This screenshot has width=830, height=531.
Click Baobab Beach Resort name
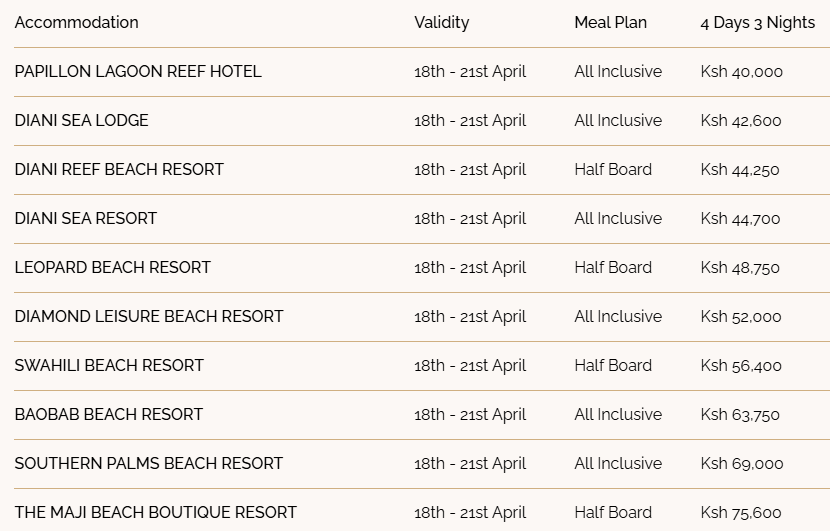coord(109,415)
